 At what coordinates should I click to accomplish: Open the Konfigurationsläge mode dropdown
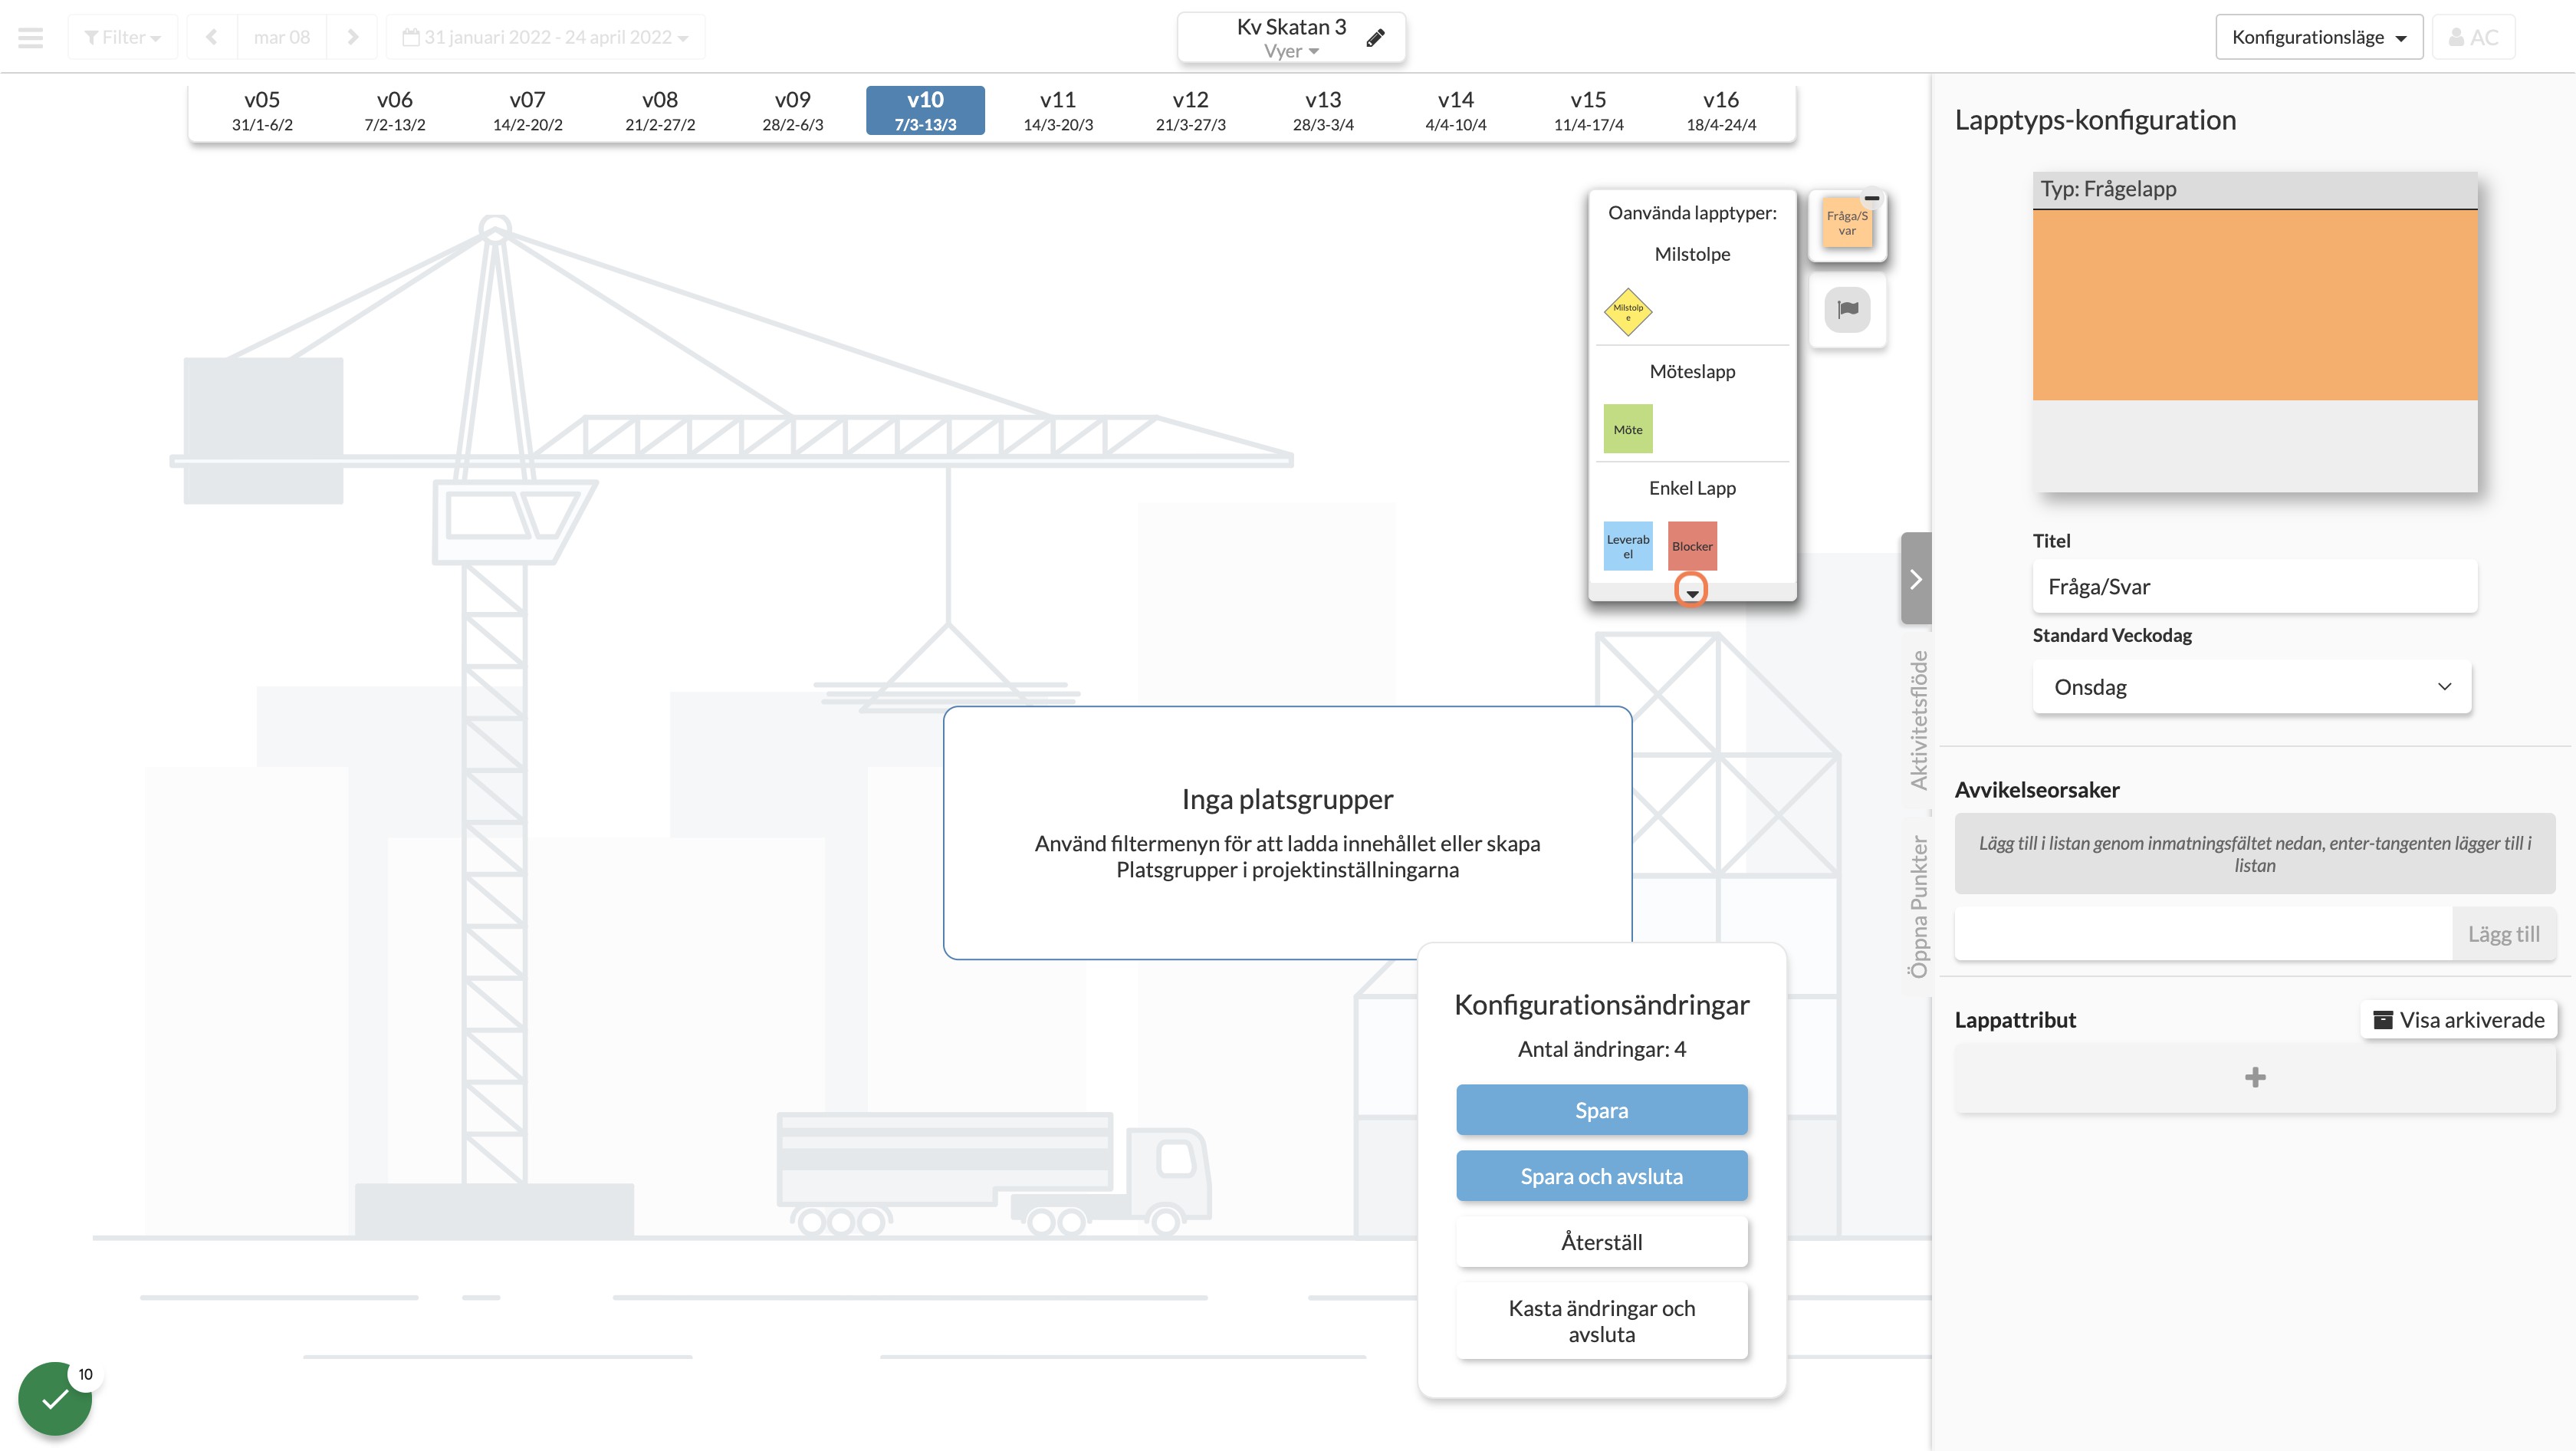(x=2319, y=37)
